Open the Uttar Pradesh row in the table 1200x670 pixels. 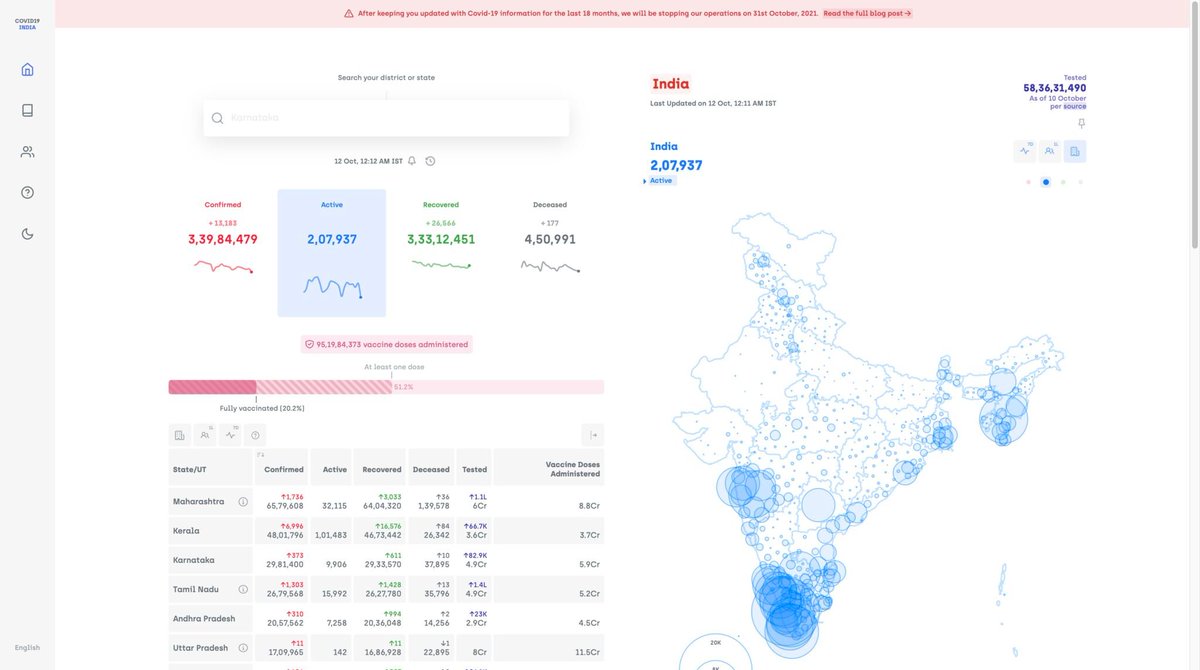pyautogui.click(x=386, y=648)
